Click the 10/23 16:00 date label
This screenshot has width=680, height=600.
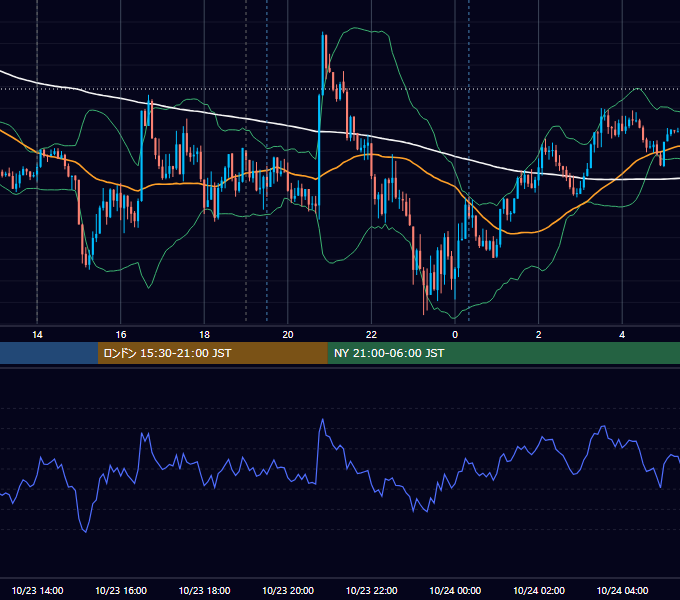[x=121, y=590]
